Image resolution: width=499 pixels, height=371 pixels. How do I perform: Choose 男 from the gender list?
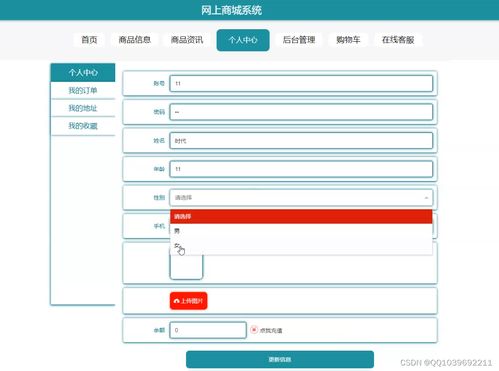[x=301, y=231]
